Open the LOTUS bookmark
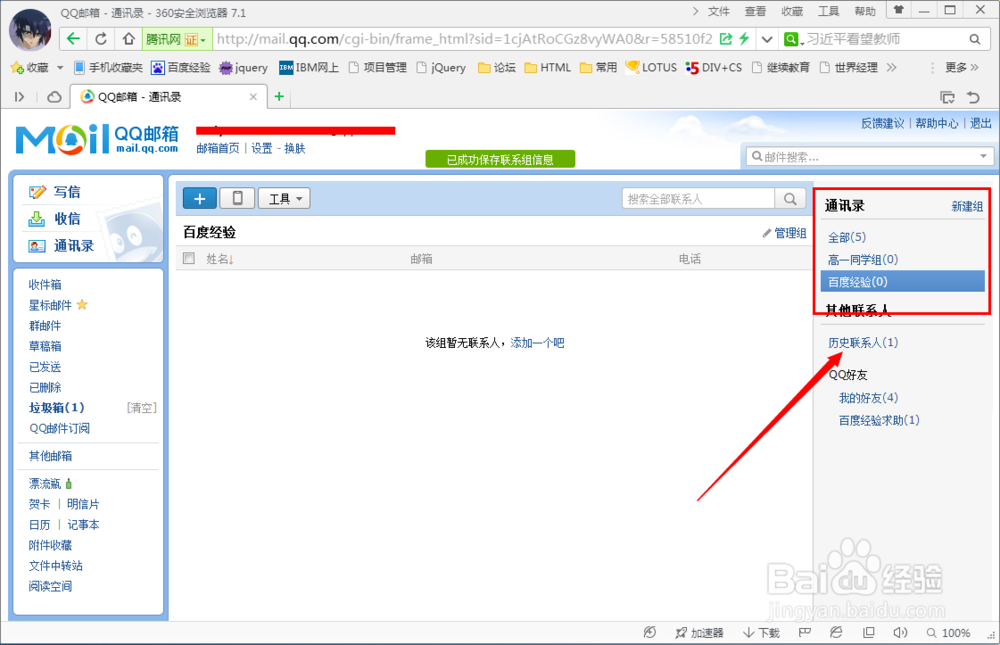This screenshot has width=1000, height=645. coord(651,68)
